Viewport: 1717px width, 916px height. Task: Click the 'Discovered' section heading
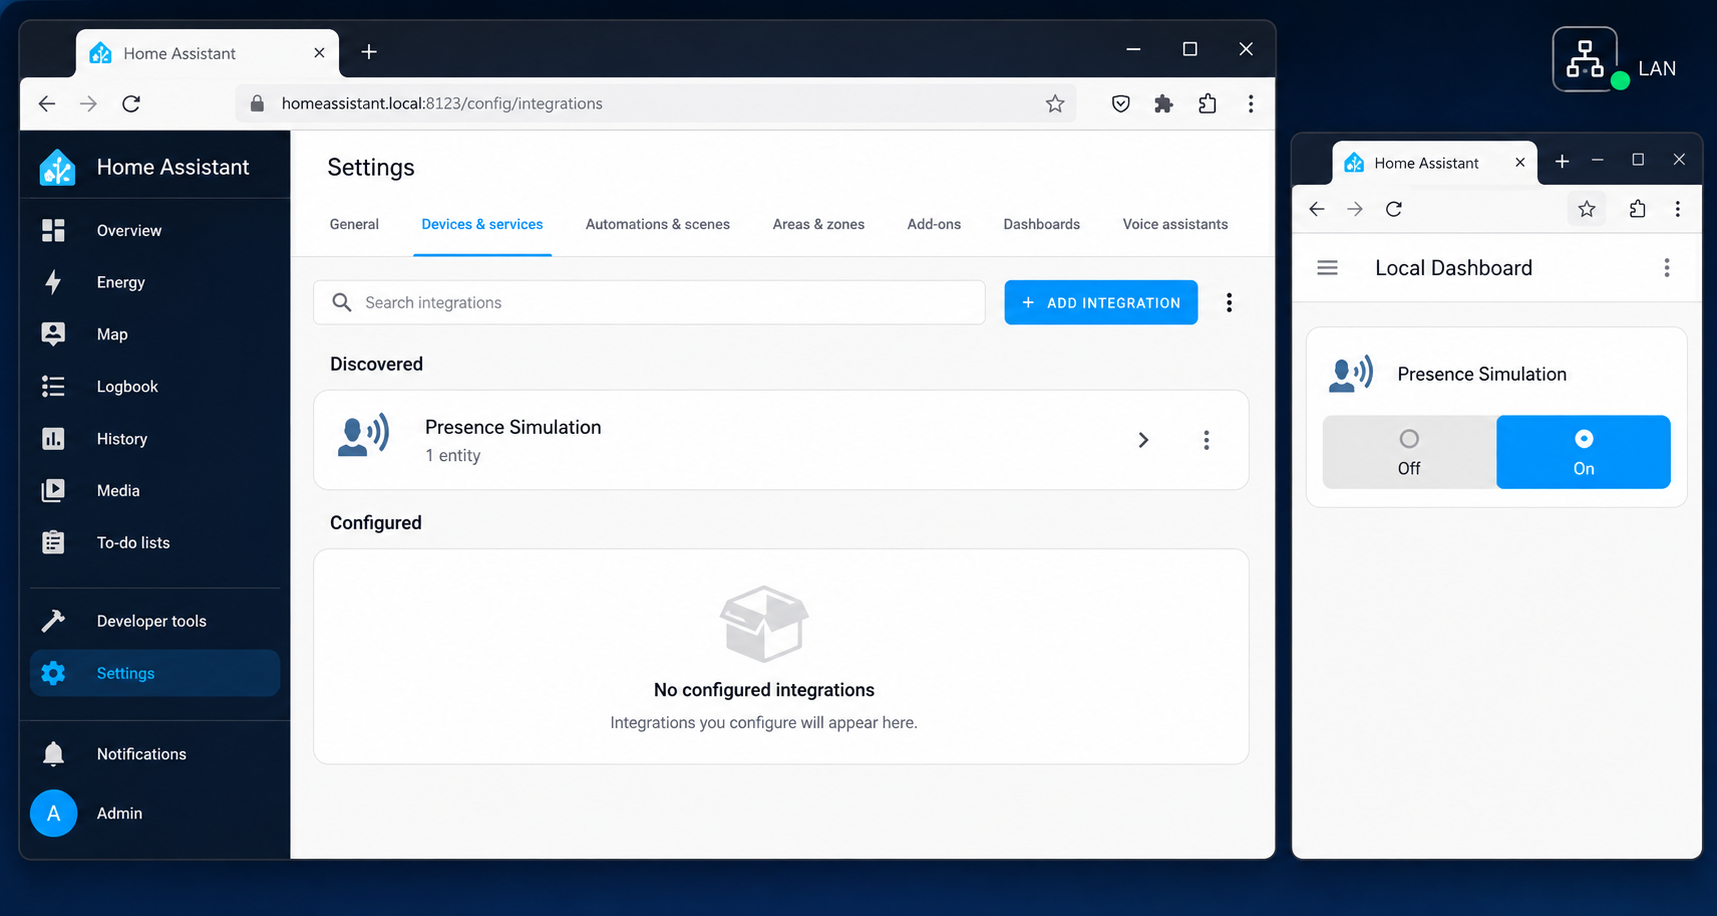click(x=376, y=364)
